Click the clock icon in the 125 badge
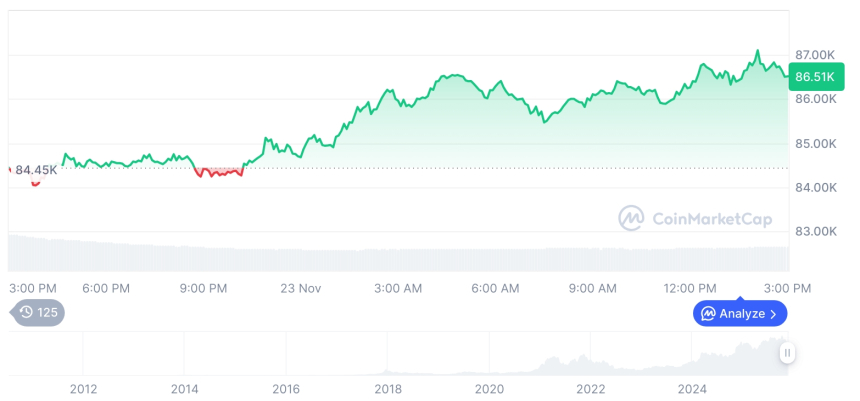Image resolution: width=860 pixels, height=401 pixels. [26, 312]
